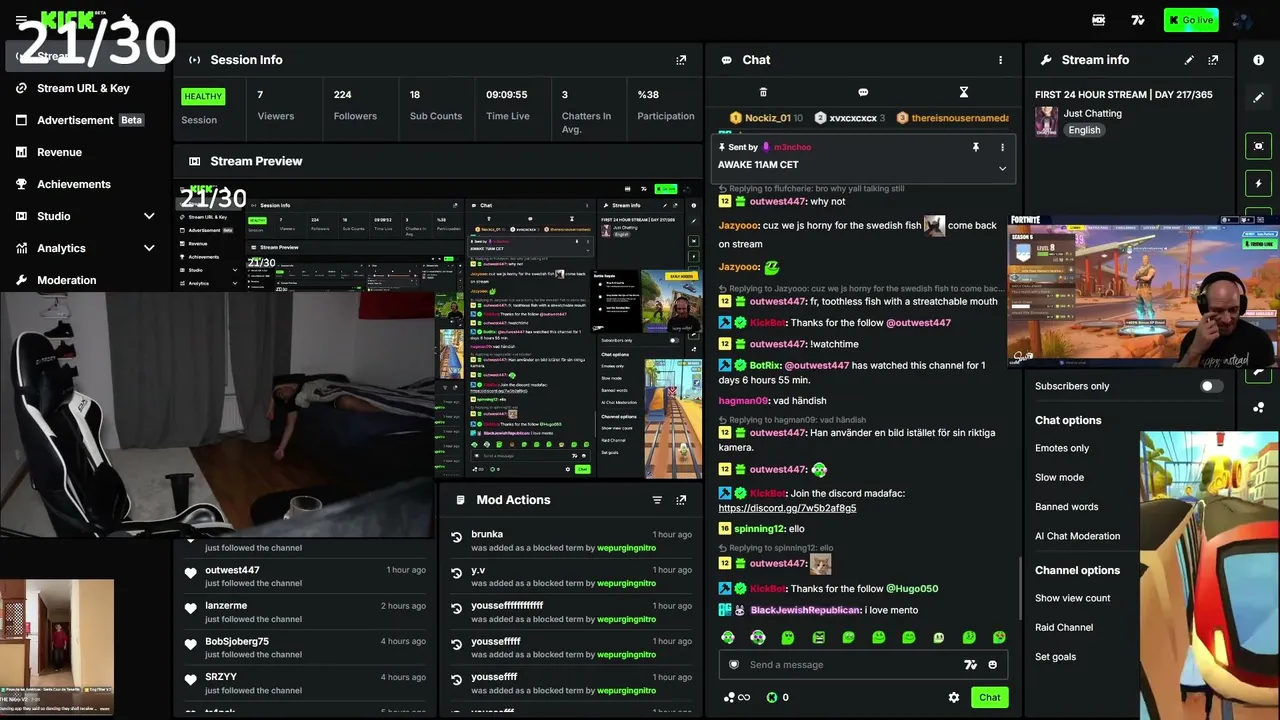Viewport: 1280px width, 720px height.
Task: Click the English language tag
Action: (1084, 130)
